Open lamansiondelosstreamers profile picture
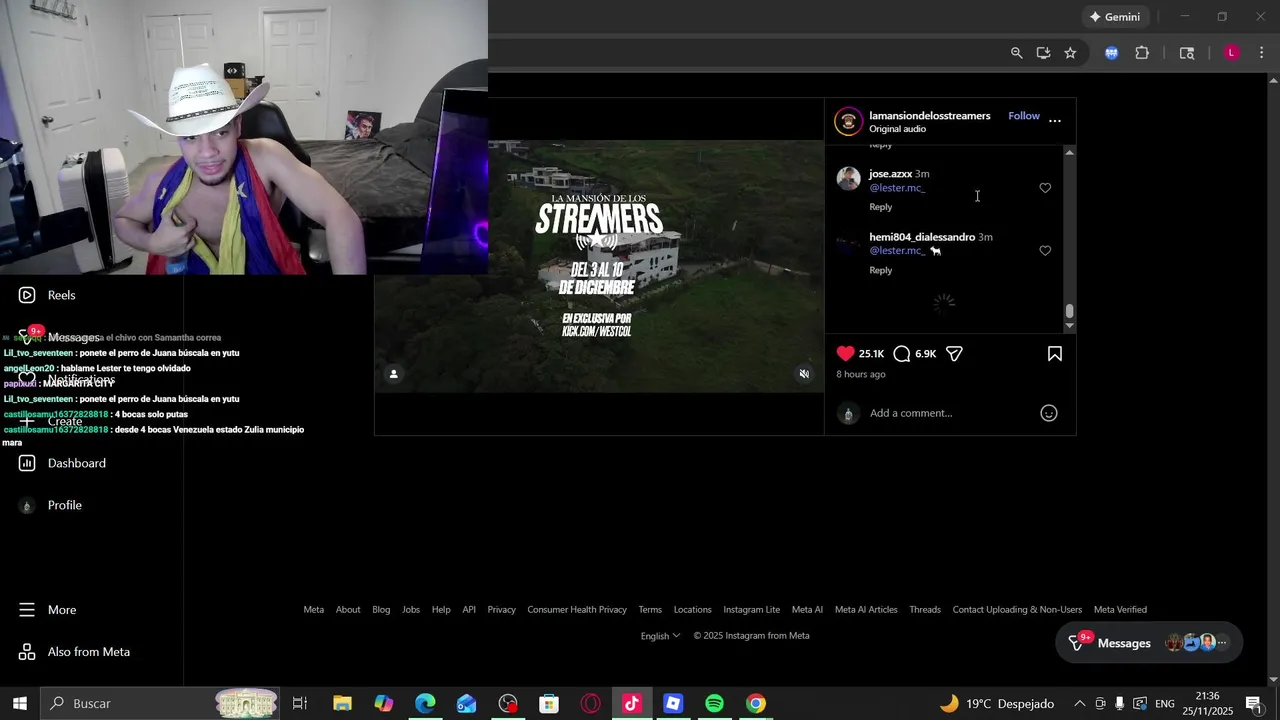 click(849, 121)
